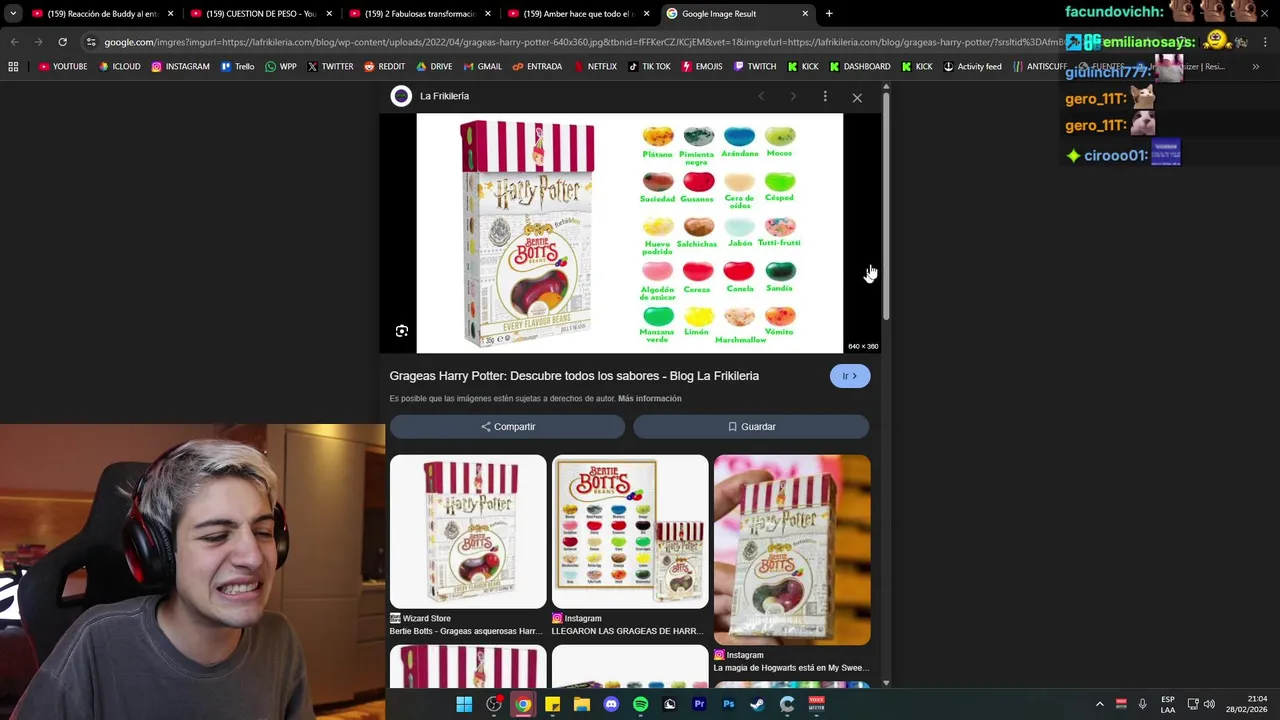
Task: Close the image preview panel
Action: 857,97
